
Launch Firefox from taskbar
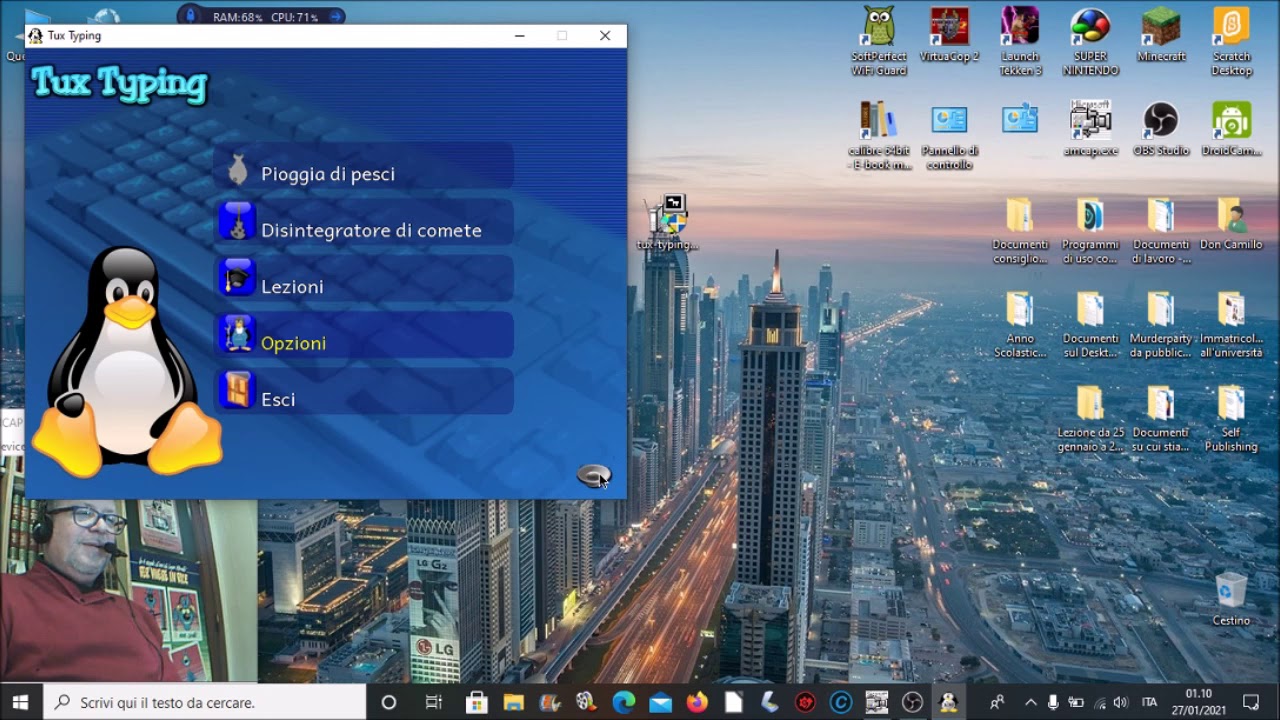tap(697, 702)
